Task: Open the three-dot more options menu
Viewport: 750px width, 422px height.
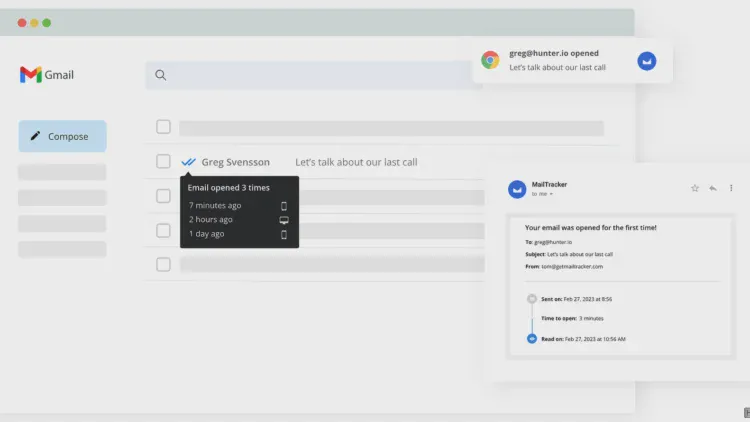Action: [x=731, y=188]
